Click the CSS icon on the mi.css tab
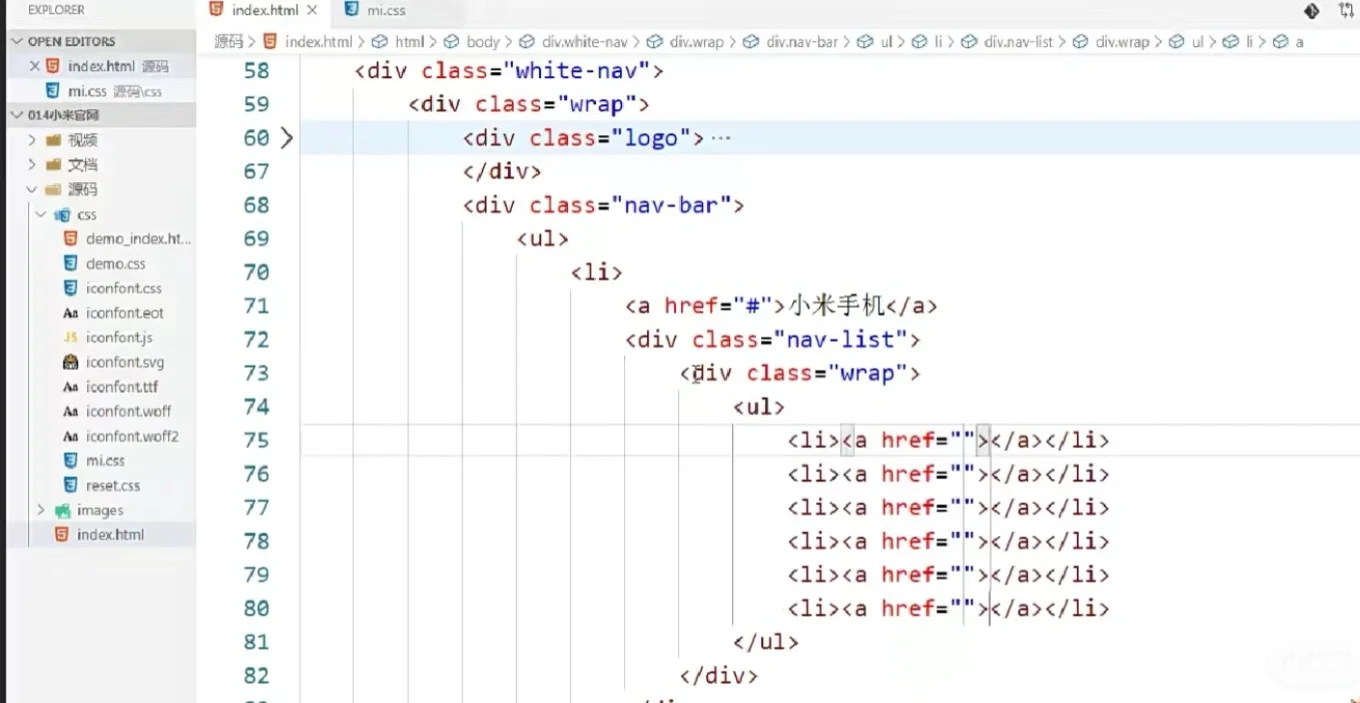This screenshot has height=703, width=1360. click(x=351, y=9)
